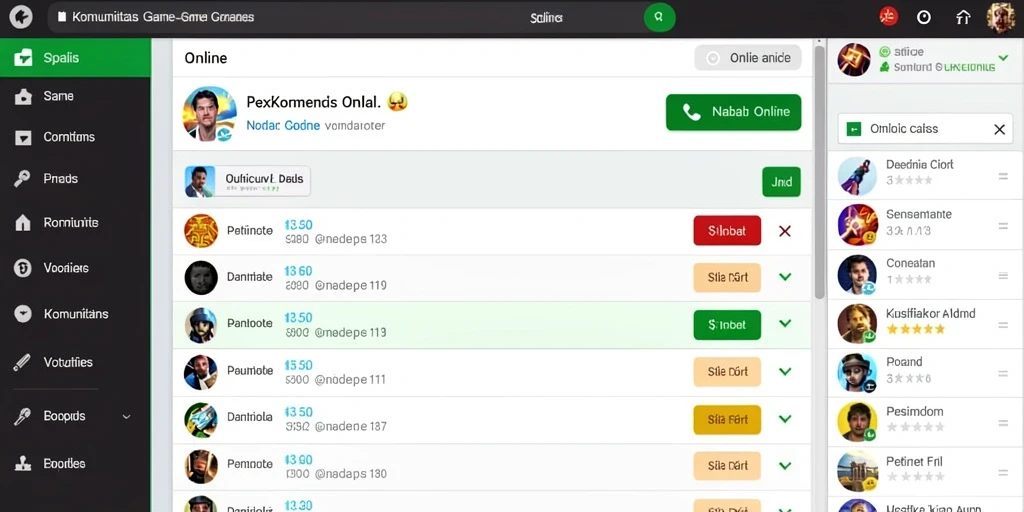
Task: Open menu handle for Petinet Fril
Action: [1003, 472]
